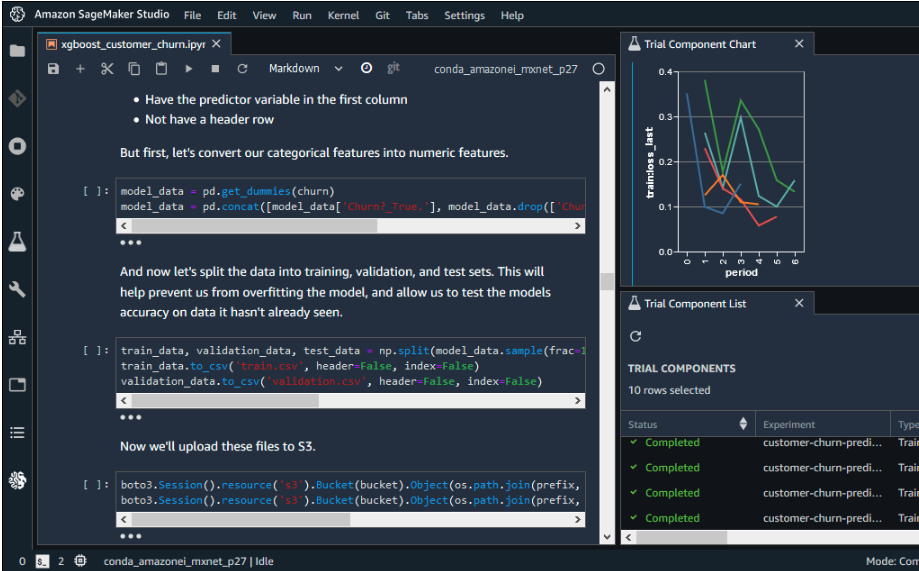Click the conda_amazonei_mxnet_p27 kernel name button
This screenshot has height=571, width=919.
[x=508, y=69]
